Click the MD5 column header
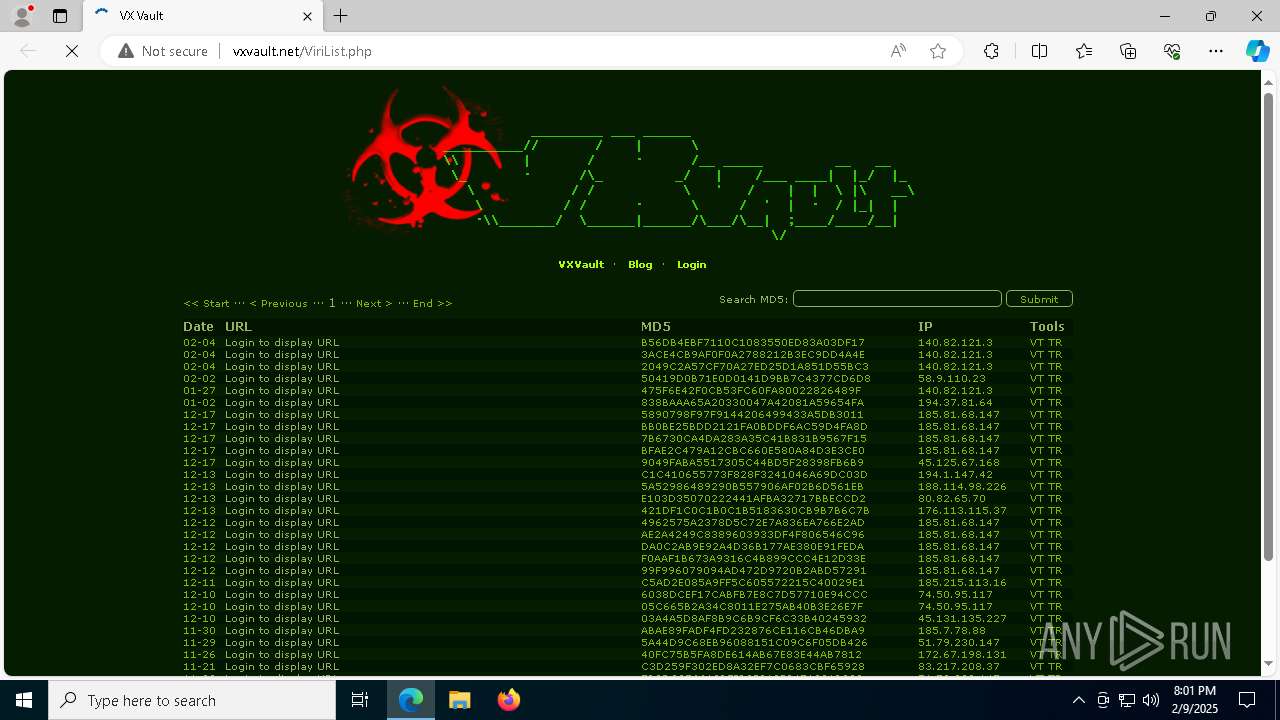Viewport: 1280px width, 720px height. [x=655, y=327]
